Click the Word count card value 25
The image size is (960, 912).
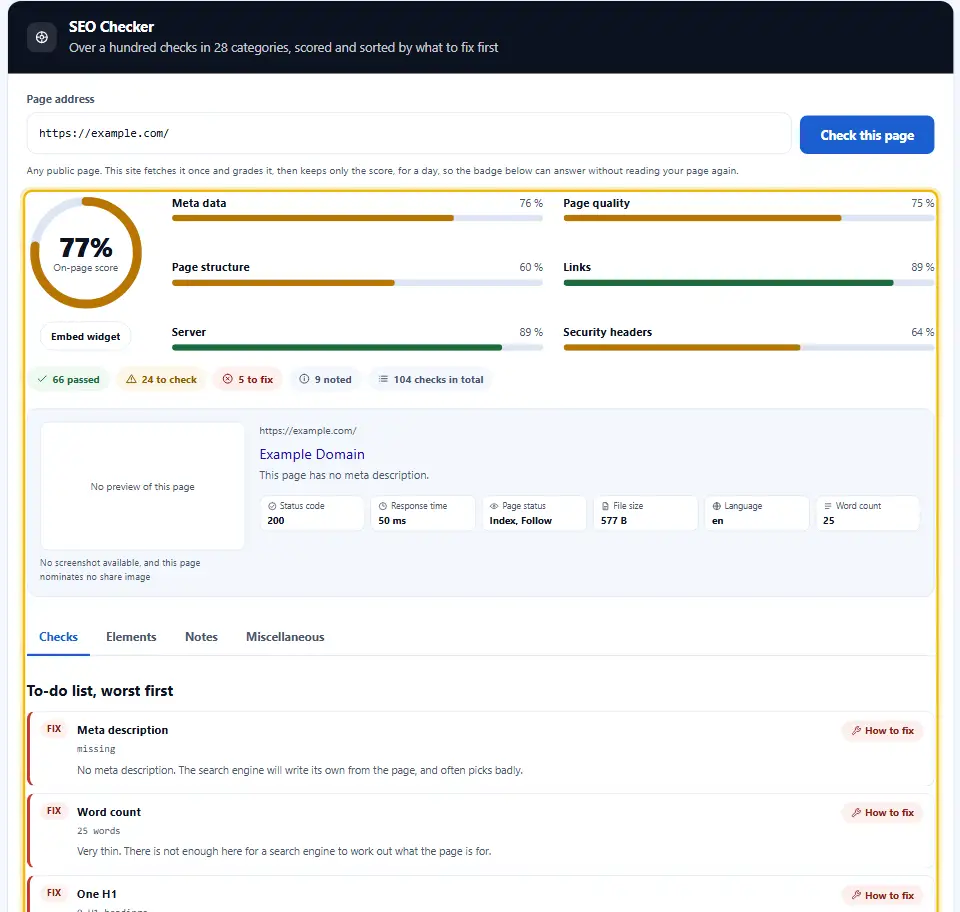coord(829,521)
